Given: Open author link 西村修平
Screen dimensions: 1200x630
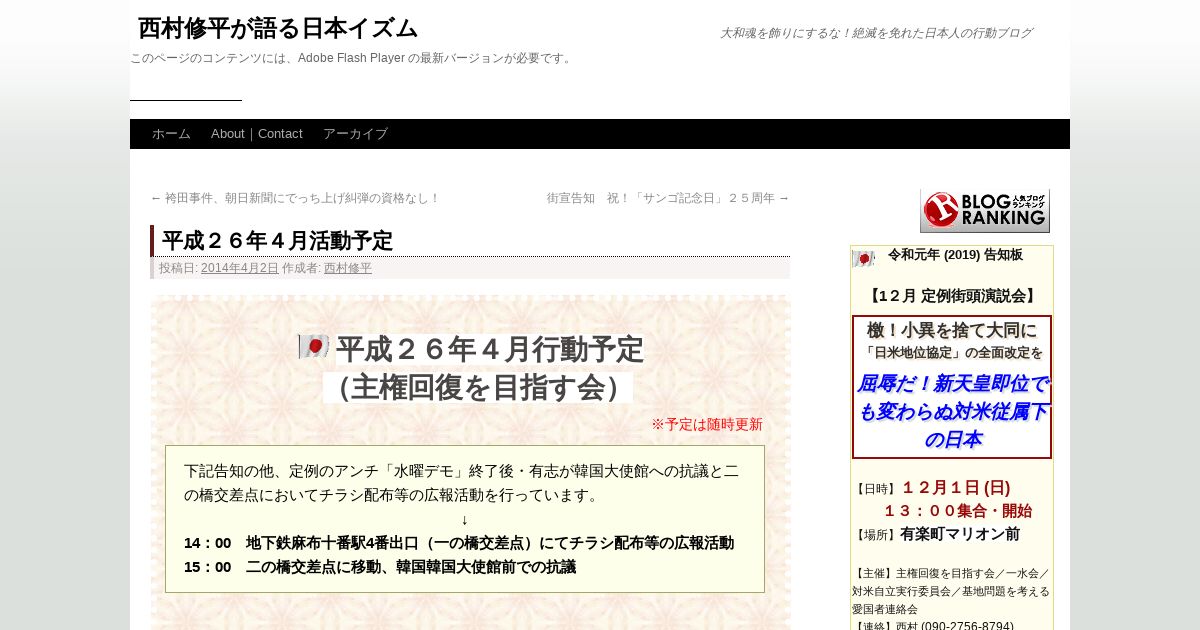Looking at the screenshot, I should (348, 268).
